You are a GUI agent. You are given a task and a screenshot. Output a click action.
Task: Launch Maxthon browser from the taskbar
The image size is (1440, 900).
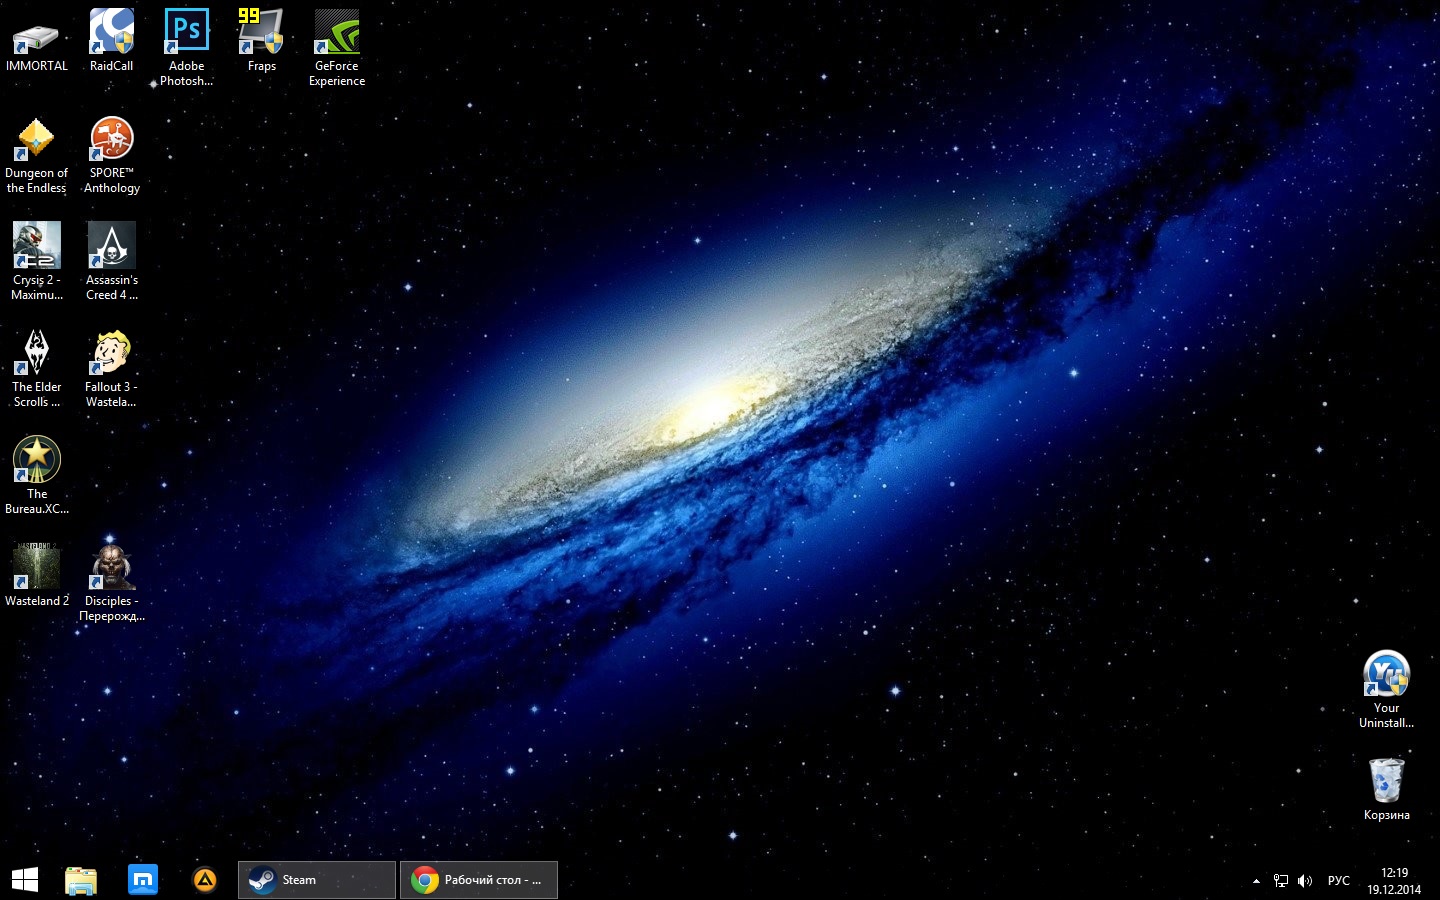click(143, 880)
